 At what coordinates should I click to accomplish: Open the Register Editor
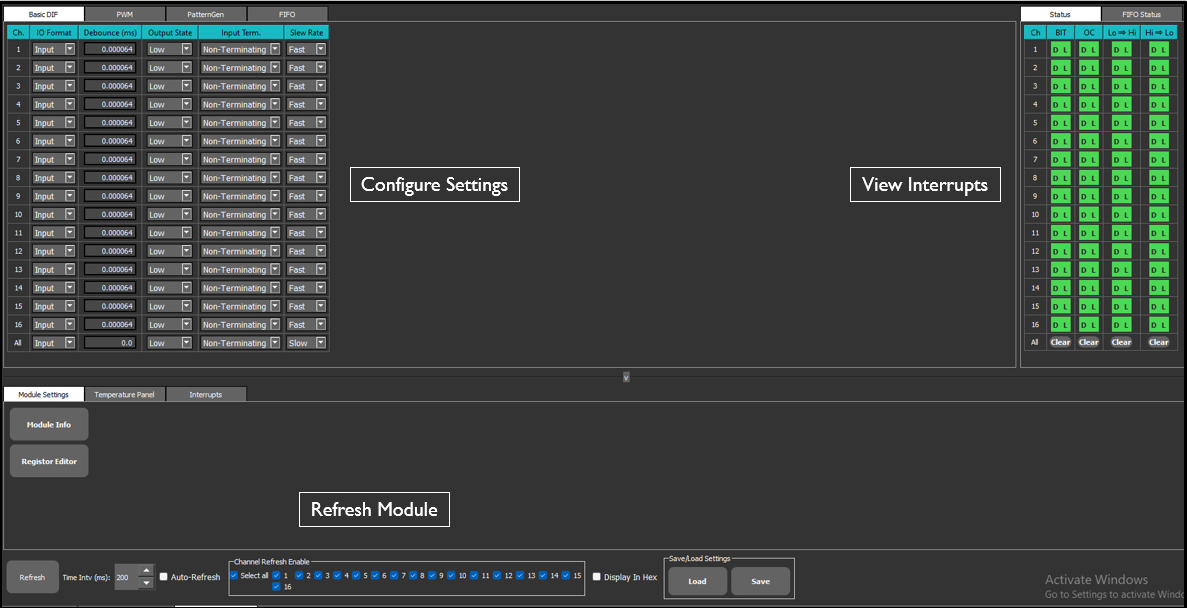(x=48, y=460)
